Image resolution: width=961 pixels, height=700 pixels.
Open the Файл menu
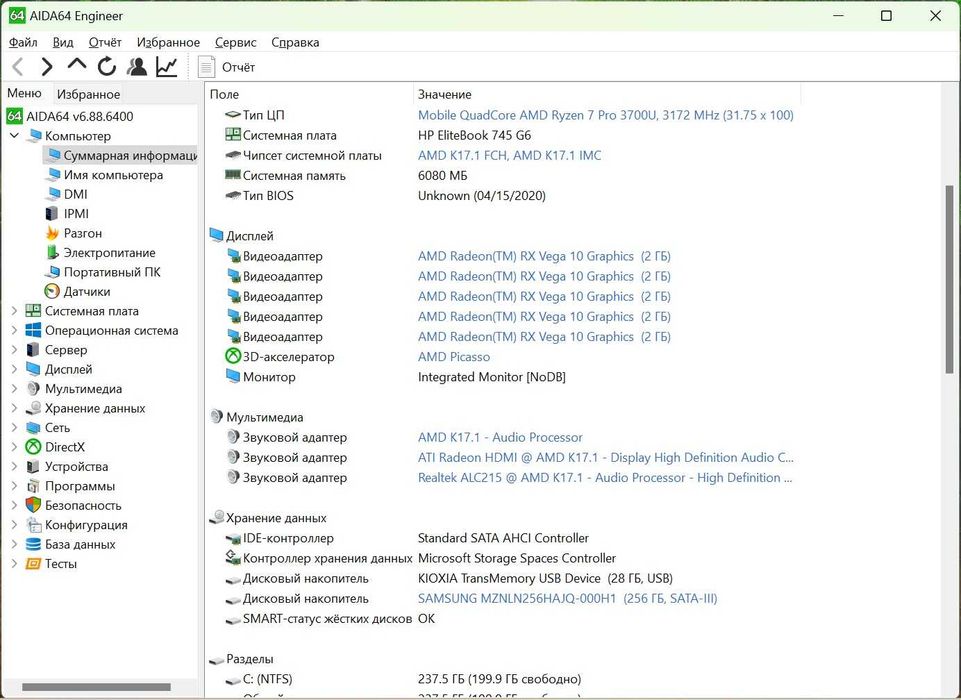tap(23, 42)
